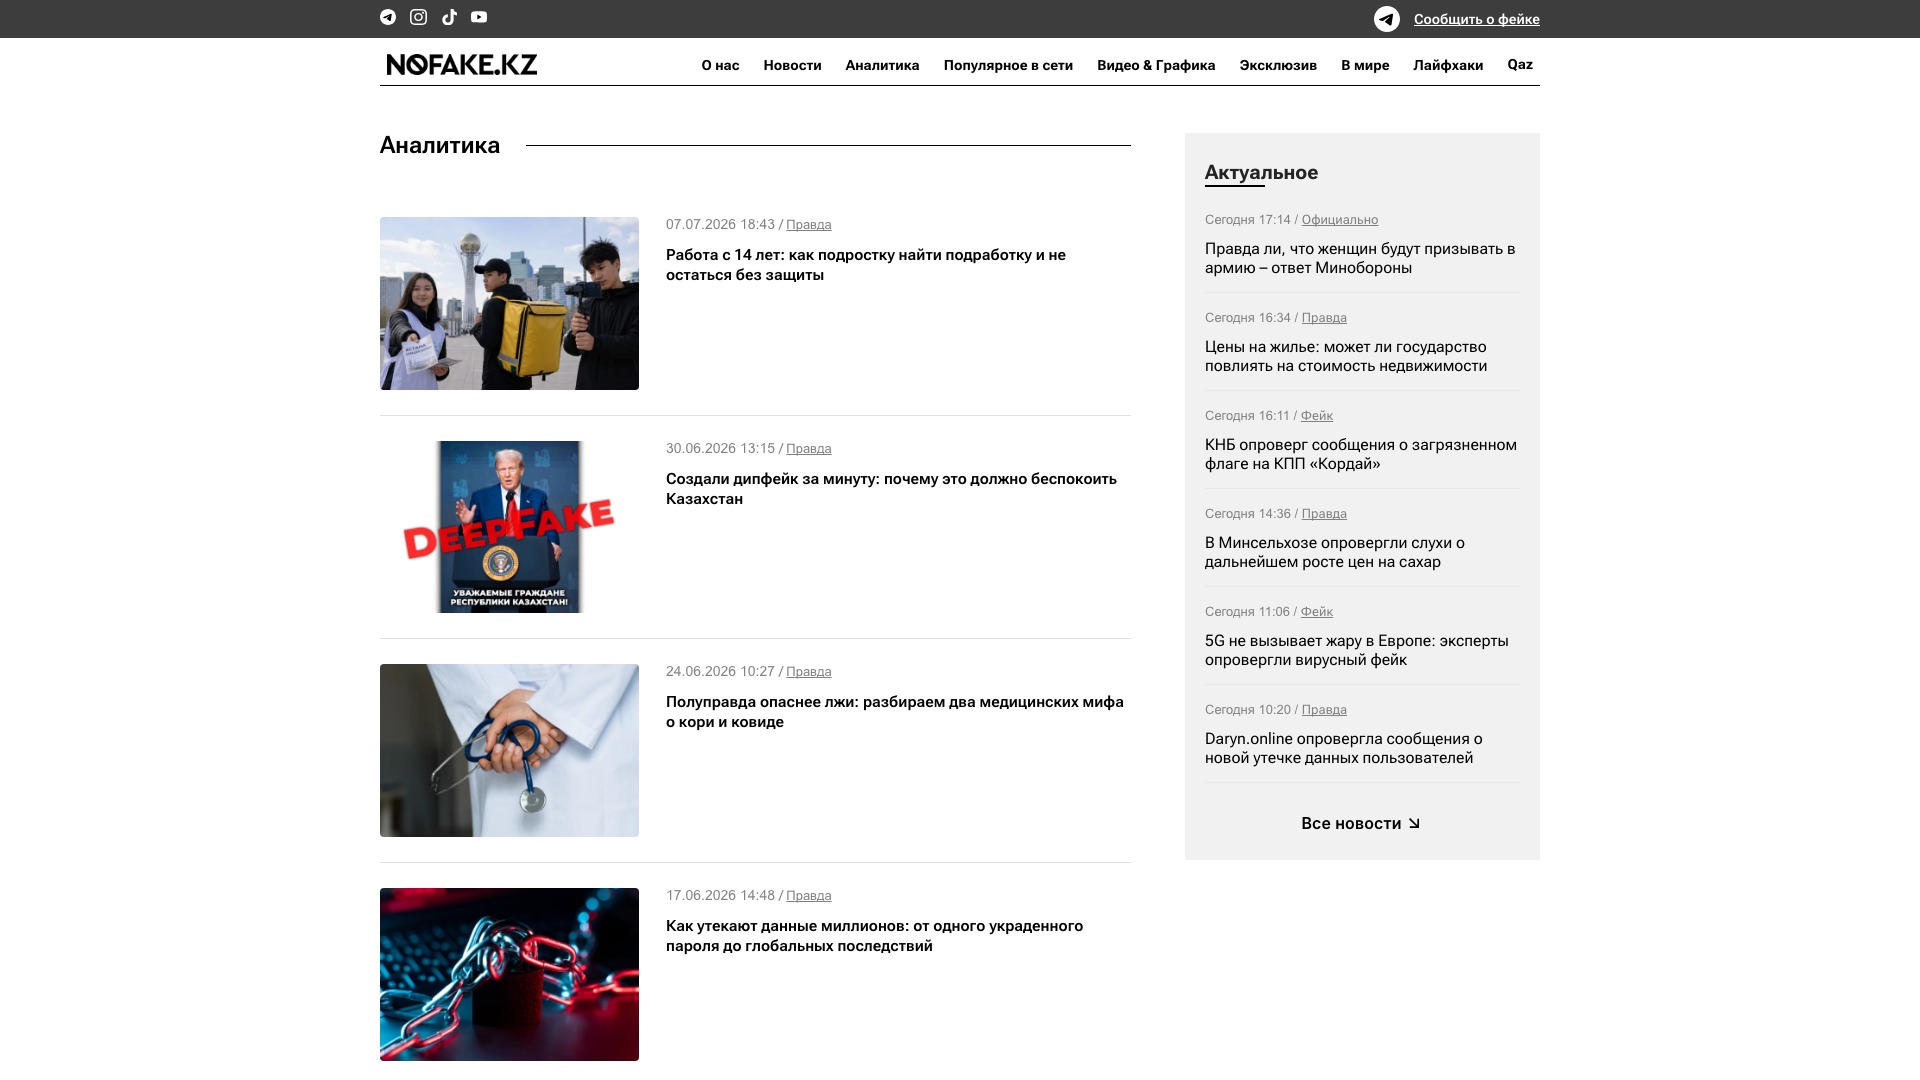
Task: Click the Аналитика page heading
Action: [440, 146]
